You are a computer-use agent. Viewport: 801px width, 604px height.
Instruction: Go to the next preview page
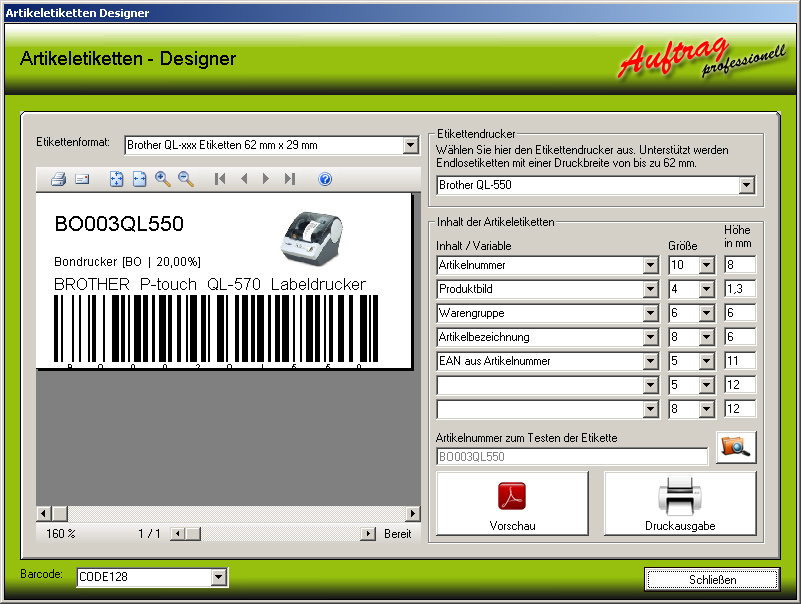point(266,179)
